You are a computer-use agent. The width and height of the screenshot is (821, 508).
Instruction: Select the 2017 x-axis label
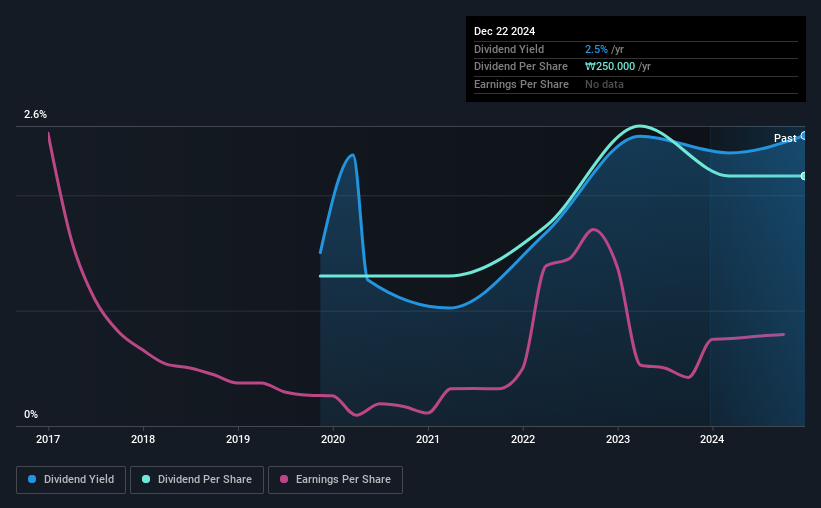[x=48, y=439]
